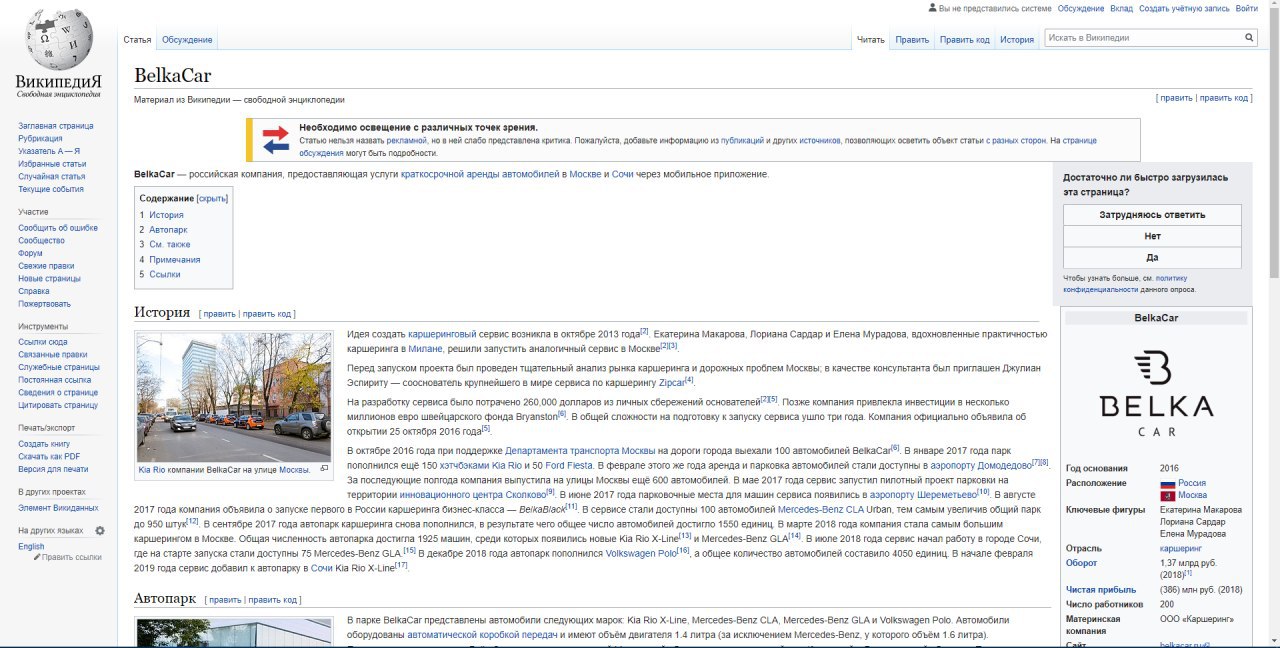Open Цитировать страницу tool link
This screenshot has height=648, width=1280.
(x=58, y=405)
